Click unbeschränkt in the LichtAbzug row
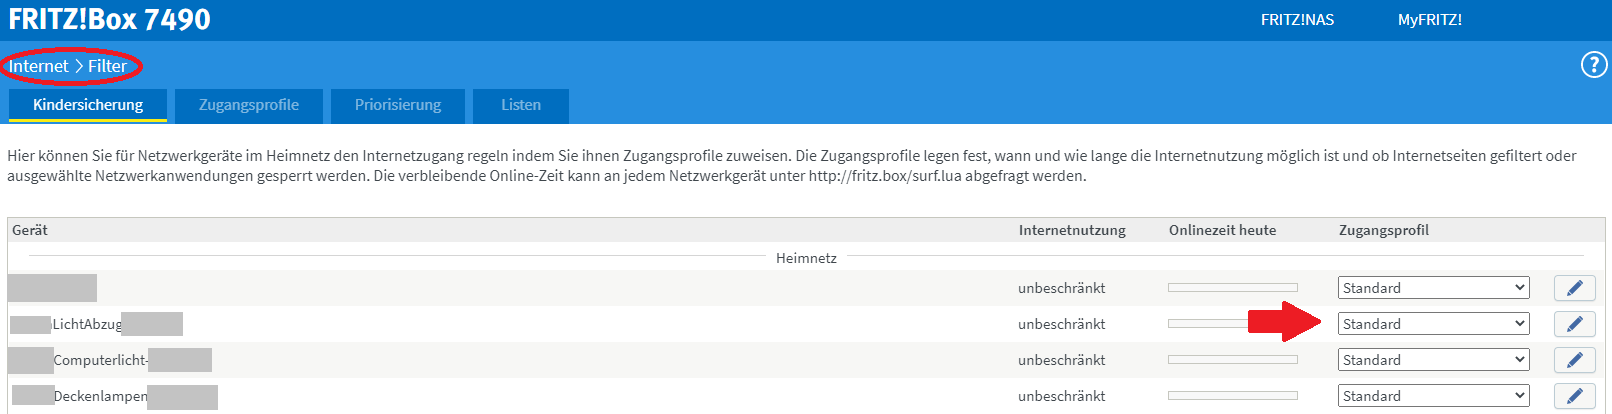The image size is (1612, 414). point(1062,324)
